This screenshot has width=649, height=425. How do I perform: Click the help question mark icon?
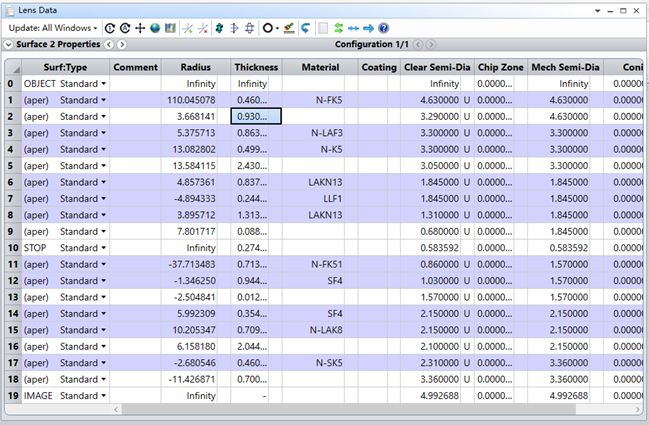click(384, 28)
